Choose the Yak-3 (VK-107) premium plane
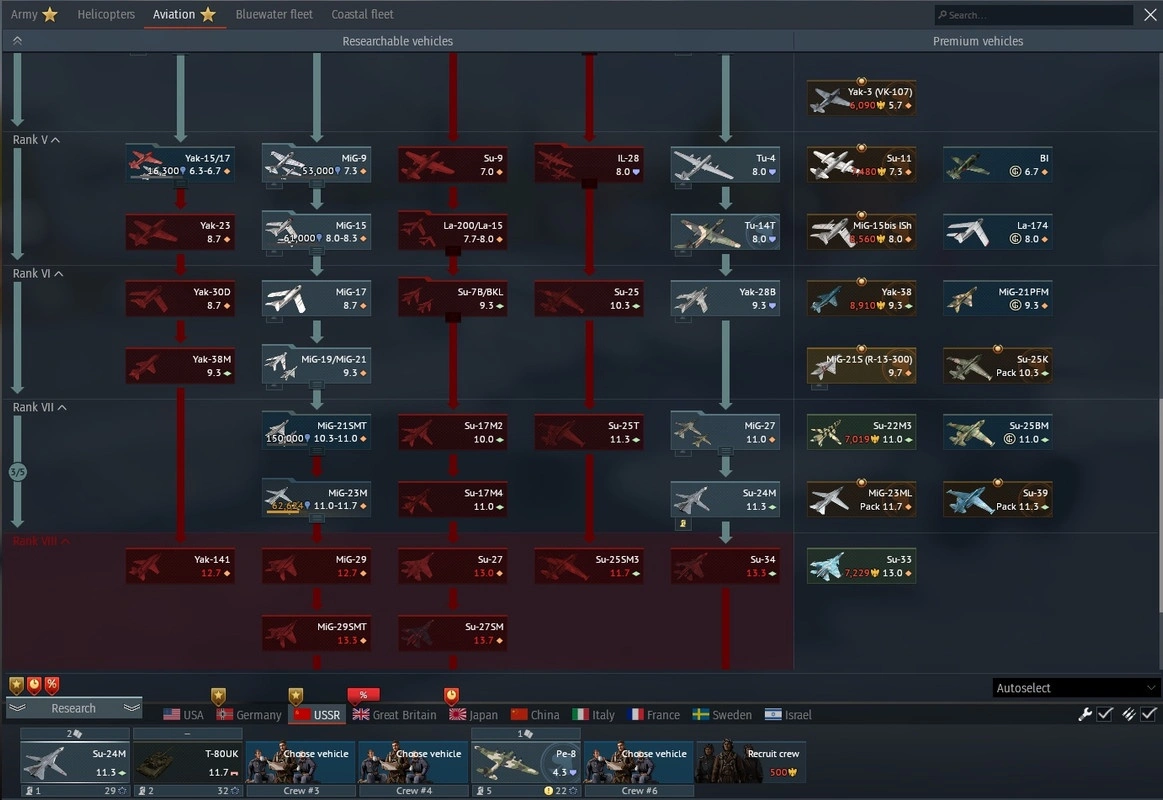The image size is (1163, 800). tap(861, 98)
